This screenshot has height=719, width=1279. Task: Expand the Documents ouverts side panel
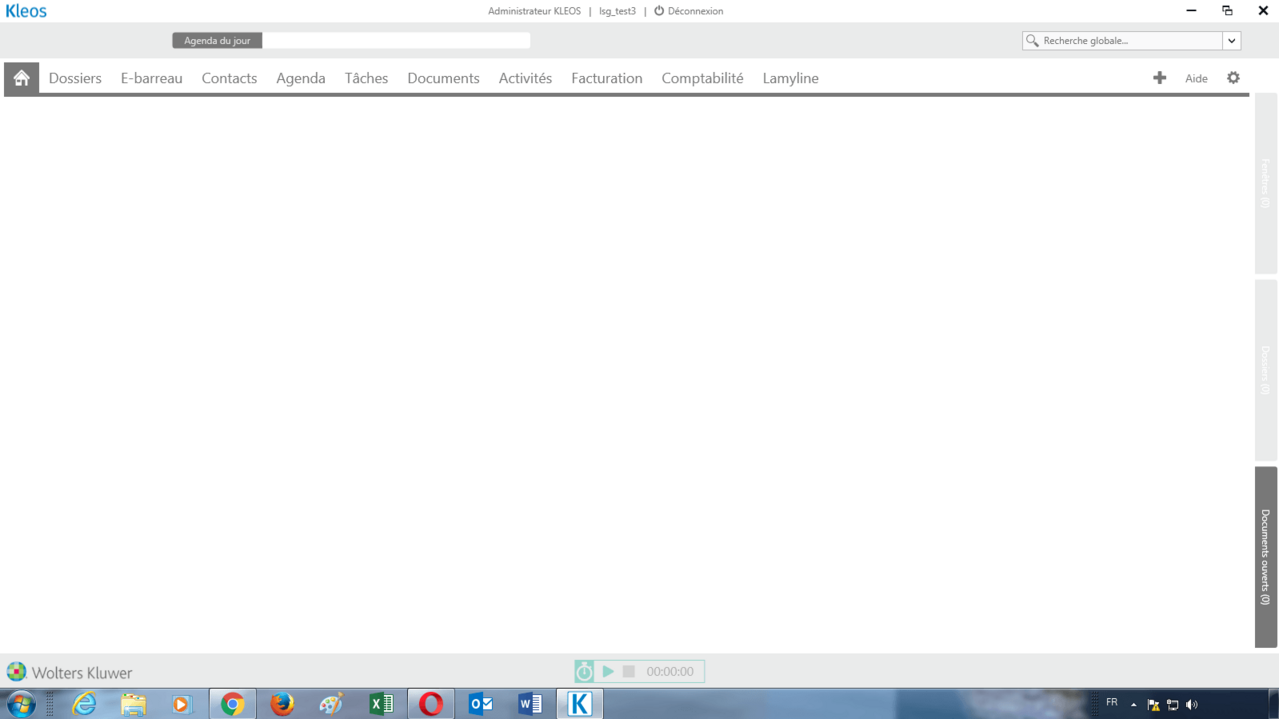1266,557
